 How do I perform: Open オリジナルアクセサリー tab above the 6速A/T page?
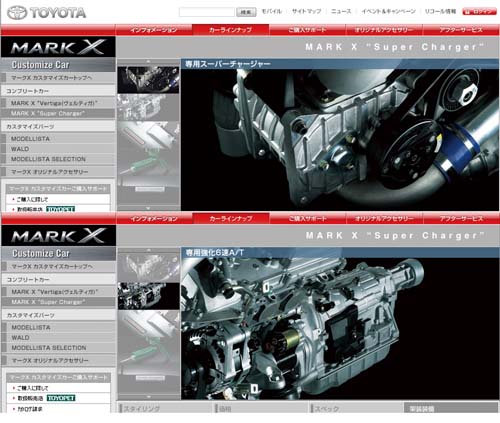384,219
